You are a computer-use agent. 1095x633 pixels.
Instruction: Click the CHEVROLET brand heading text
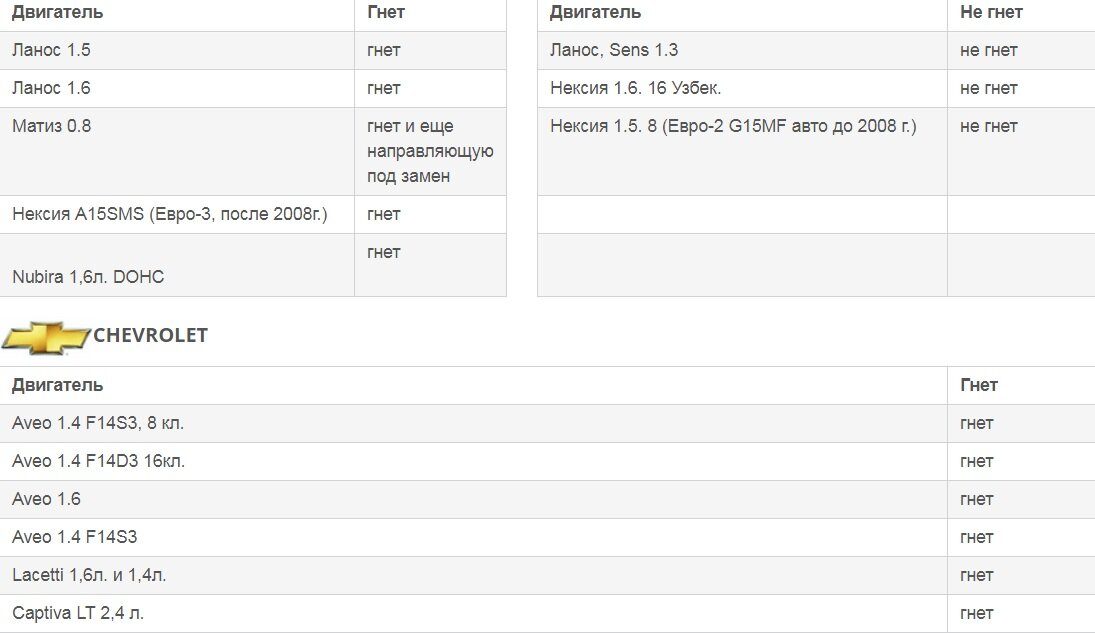click(x=150, y=335)
